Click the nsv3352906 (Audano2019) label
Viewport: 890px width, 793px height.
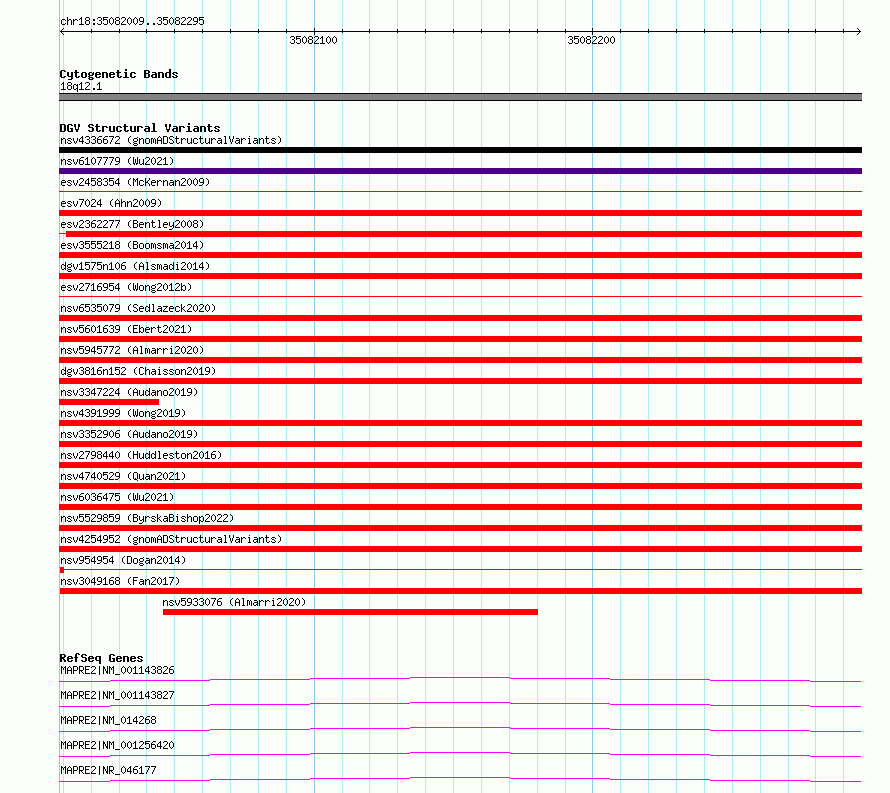coord(129,434)
